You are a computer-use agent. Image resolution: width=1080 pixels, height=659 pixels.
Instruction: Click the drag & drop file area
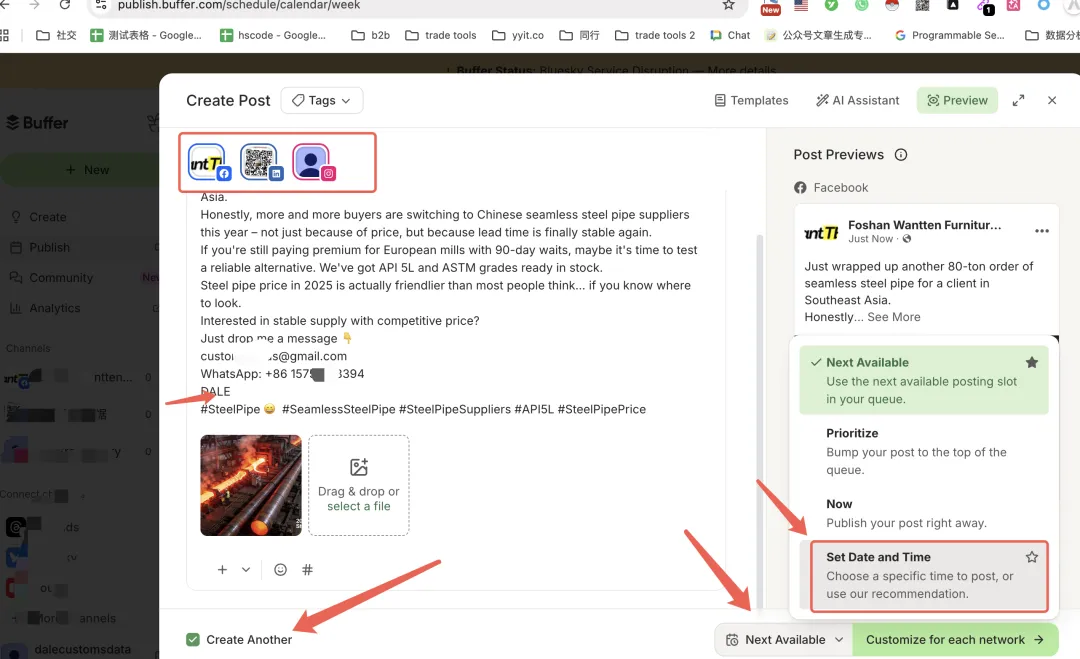point(359,485)
